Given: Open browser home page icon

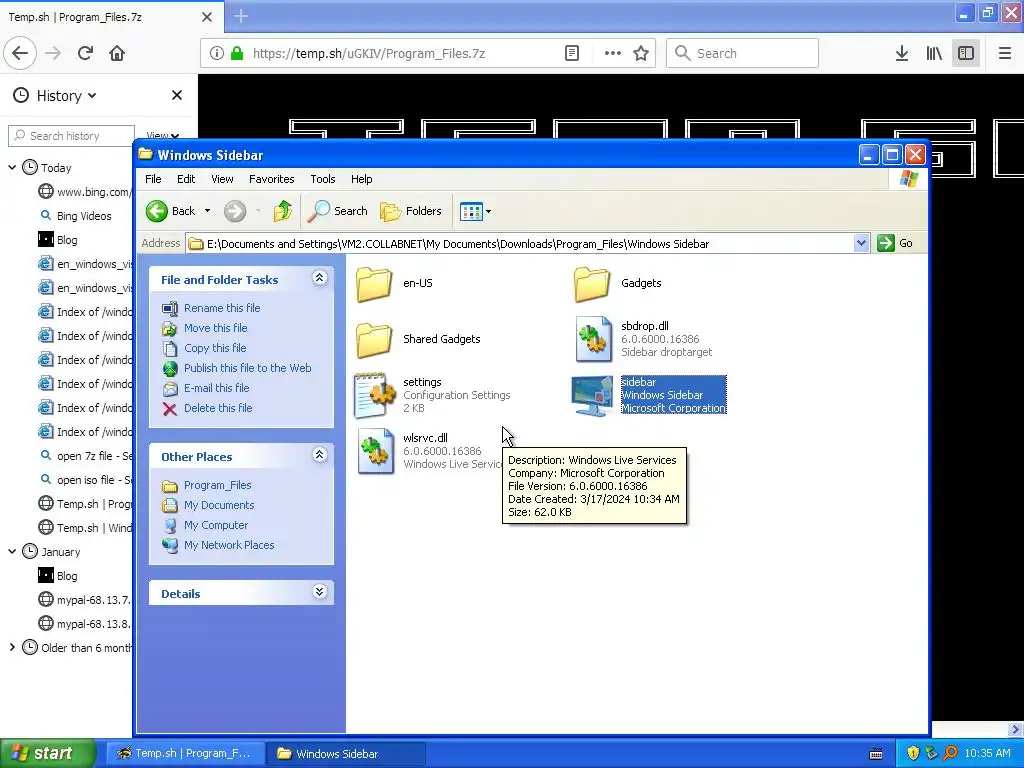Looking at the screenshot, I should pos(117,53).
